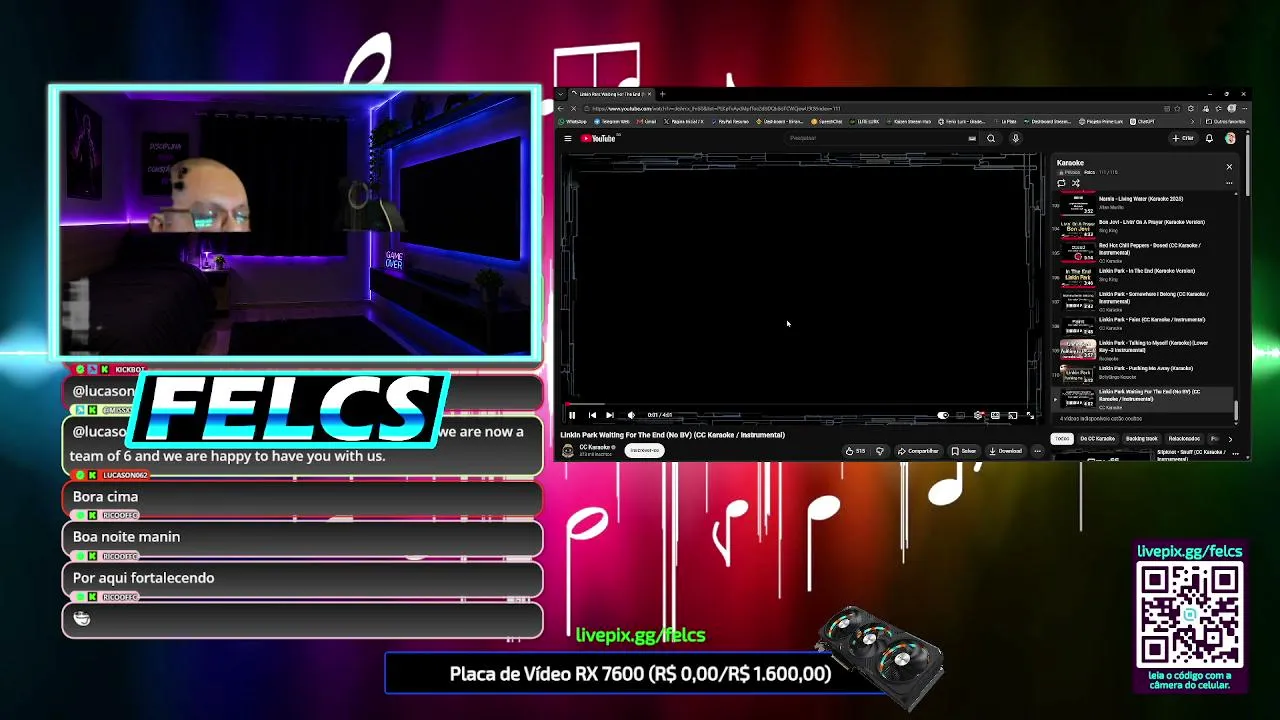The width and height of the screenshot is (1280, 720).
Task: Open the YouTube account avatar menu
Action: 1230,138
